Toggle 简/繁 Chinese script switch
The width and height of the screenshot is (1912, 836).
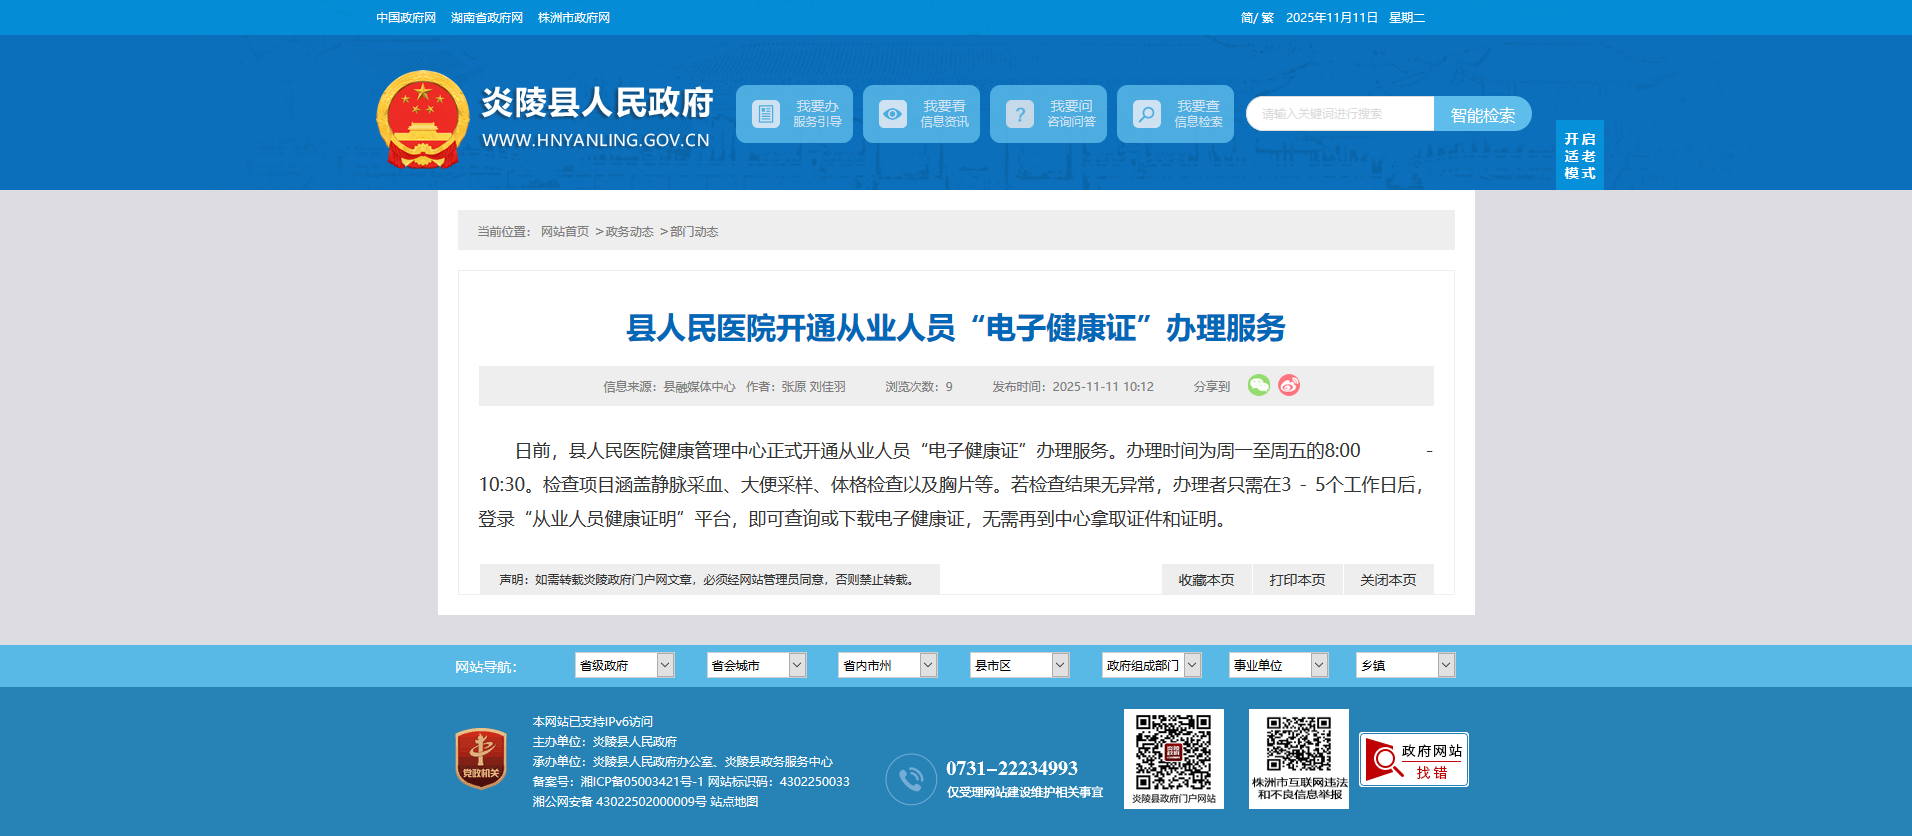1256,18
